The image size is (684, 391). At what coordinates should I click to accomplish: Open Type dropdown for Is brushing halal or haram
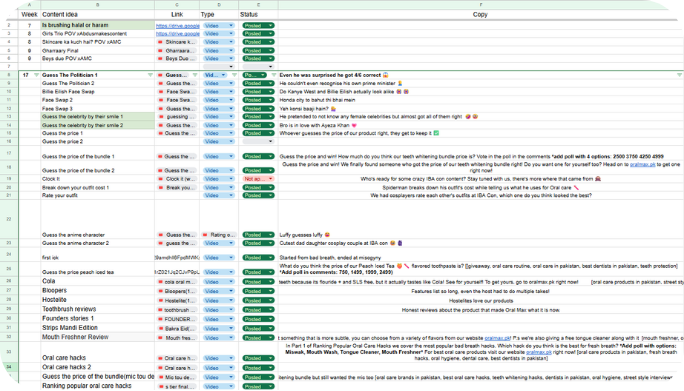click(x=219, y=26)
